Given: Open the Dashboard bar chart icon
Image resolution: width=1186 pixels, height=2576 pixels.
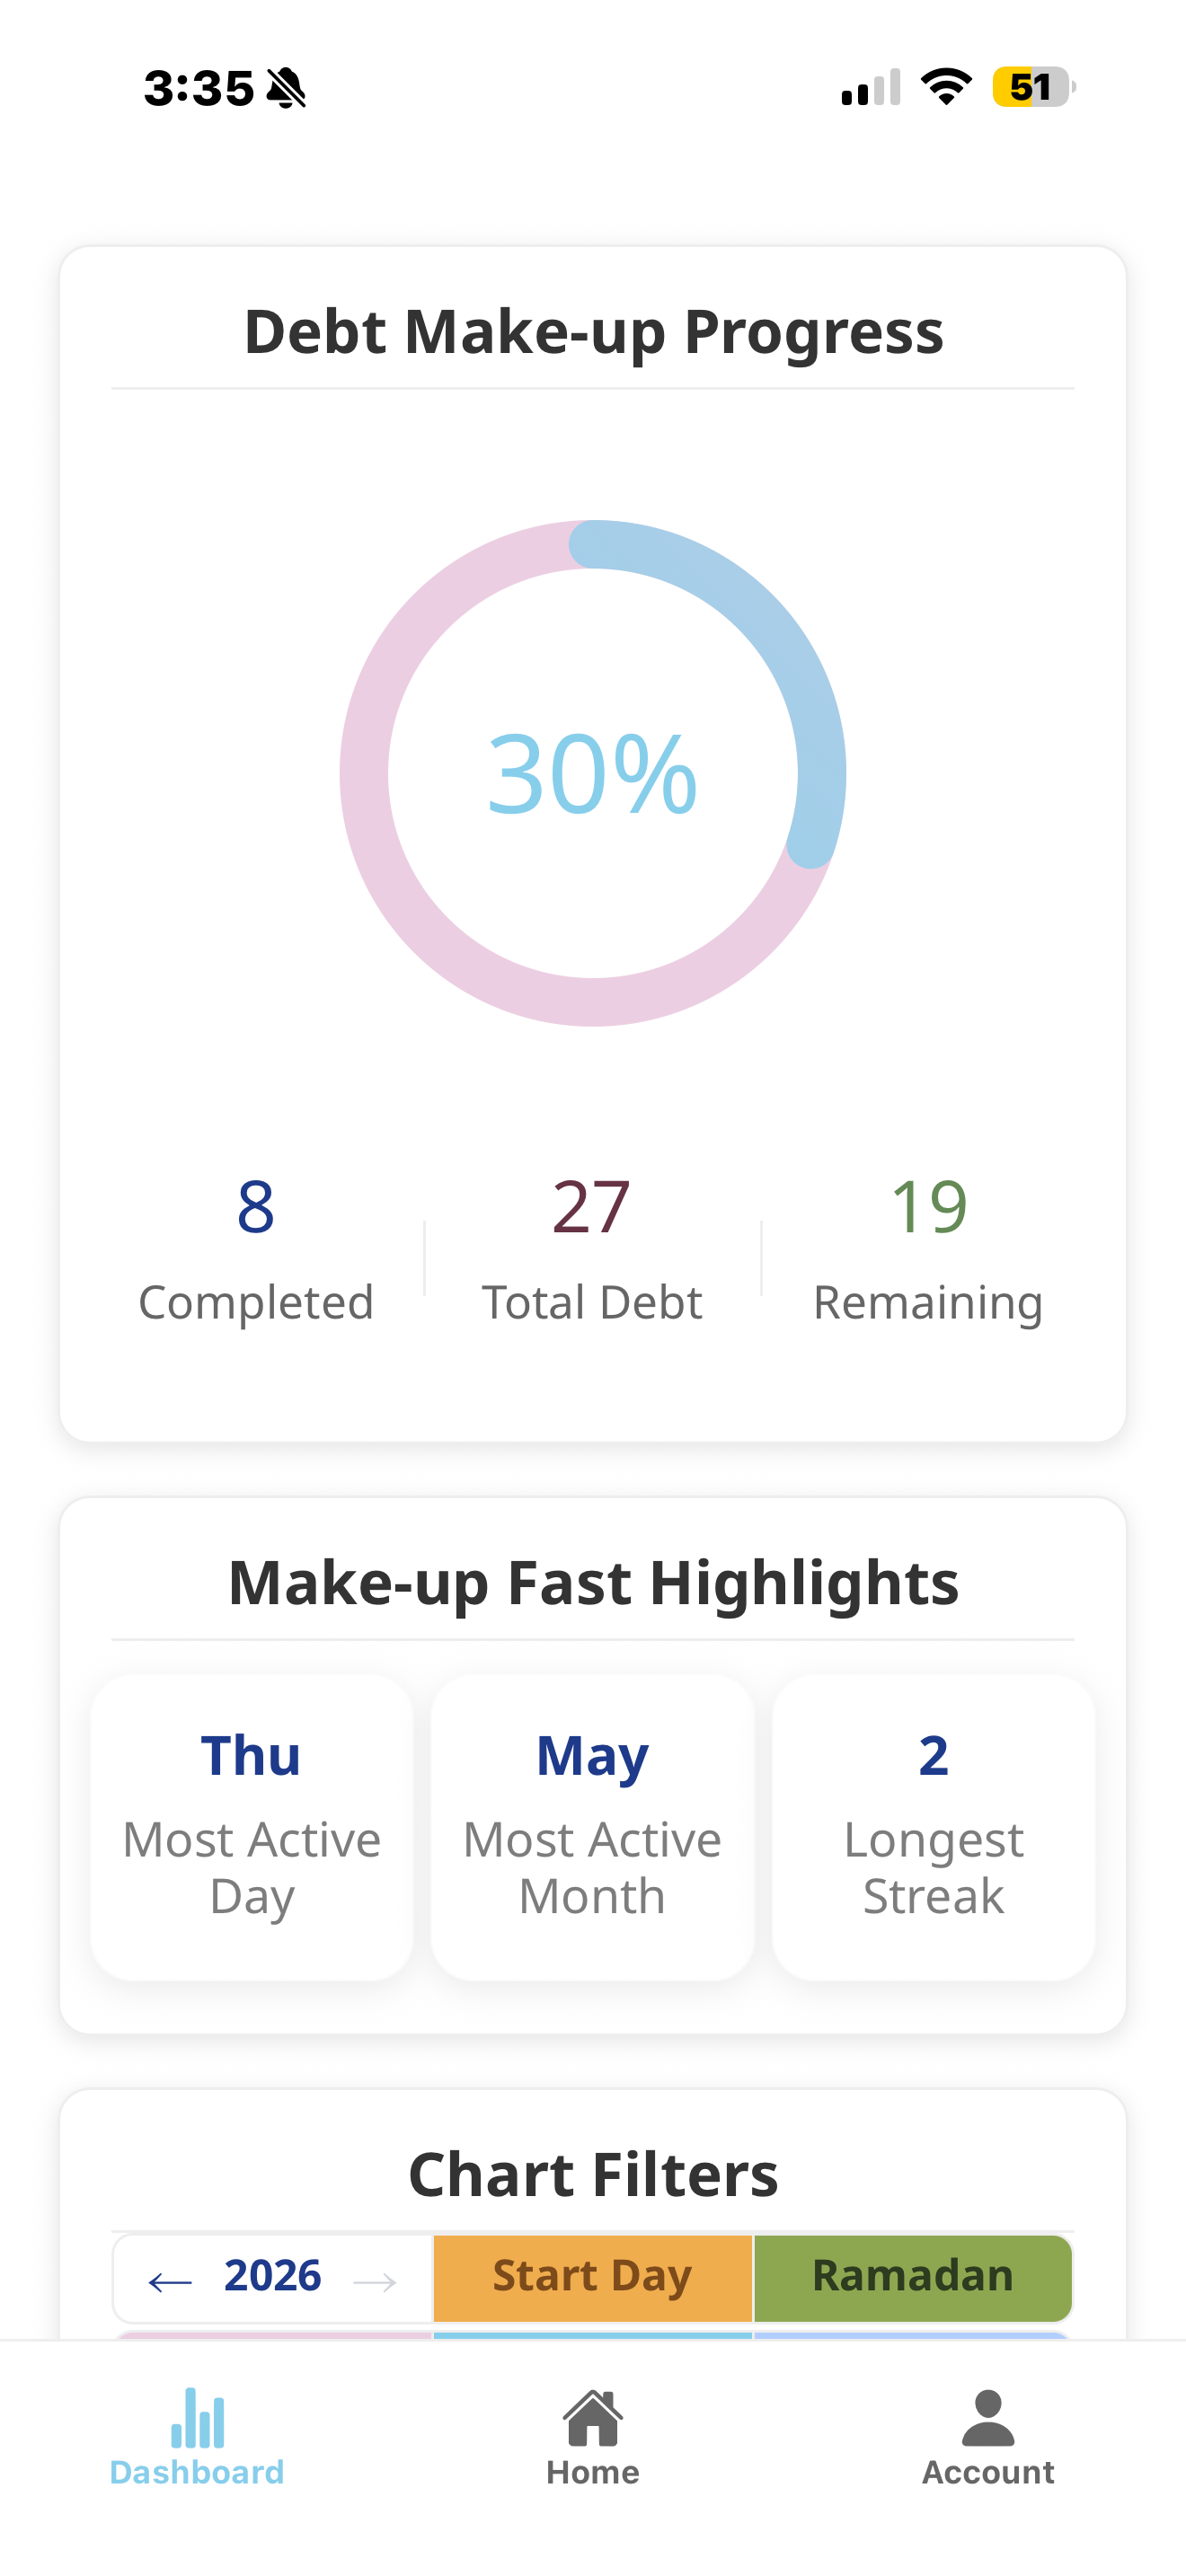Looking at the screenshot, I should (x=197, y=2419).
